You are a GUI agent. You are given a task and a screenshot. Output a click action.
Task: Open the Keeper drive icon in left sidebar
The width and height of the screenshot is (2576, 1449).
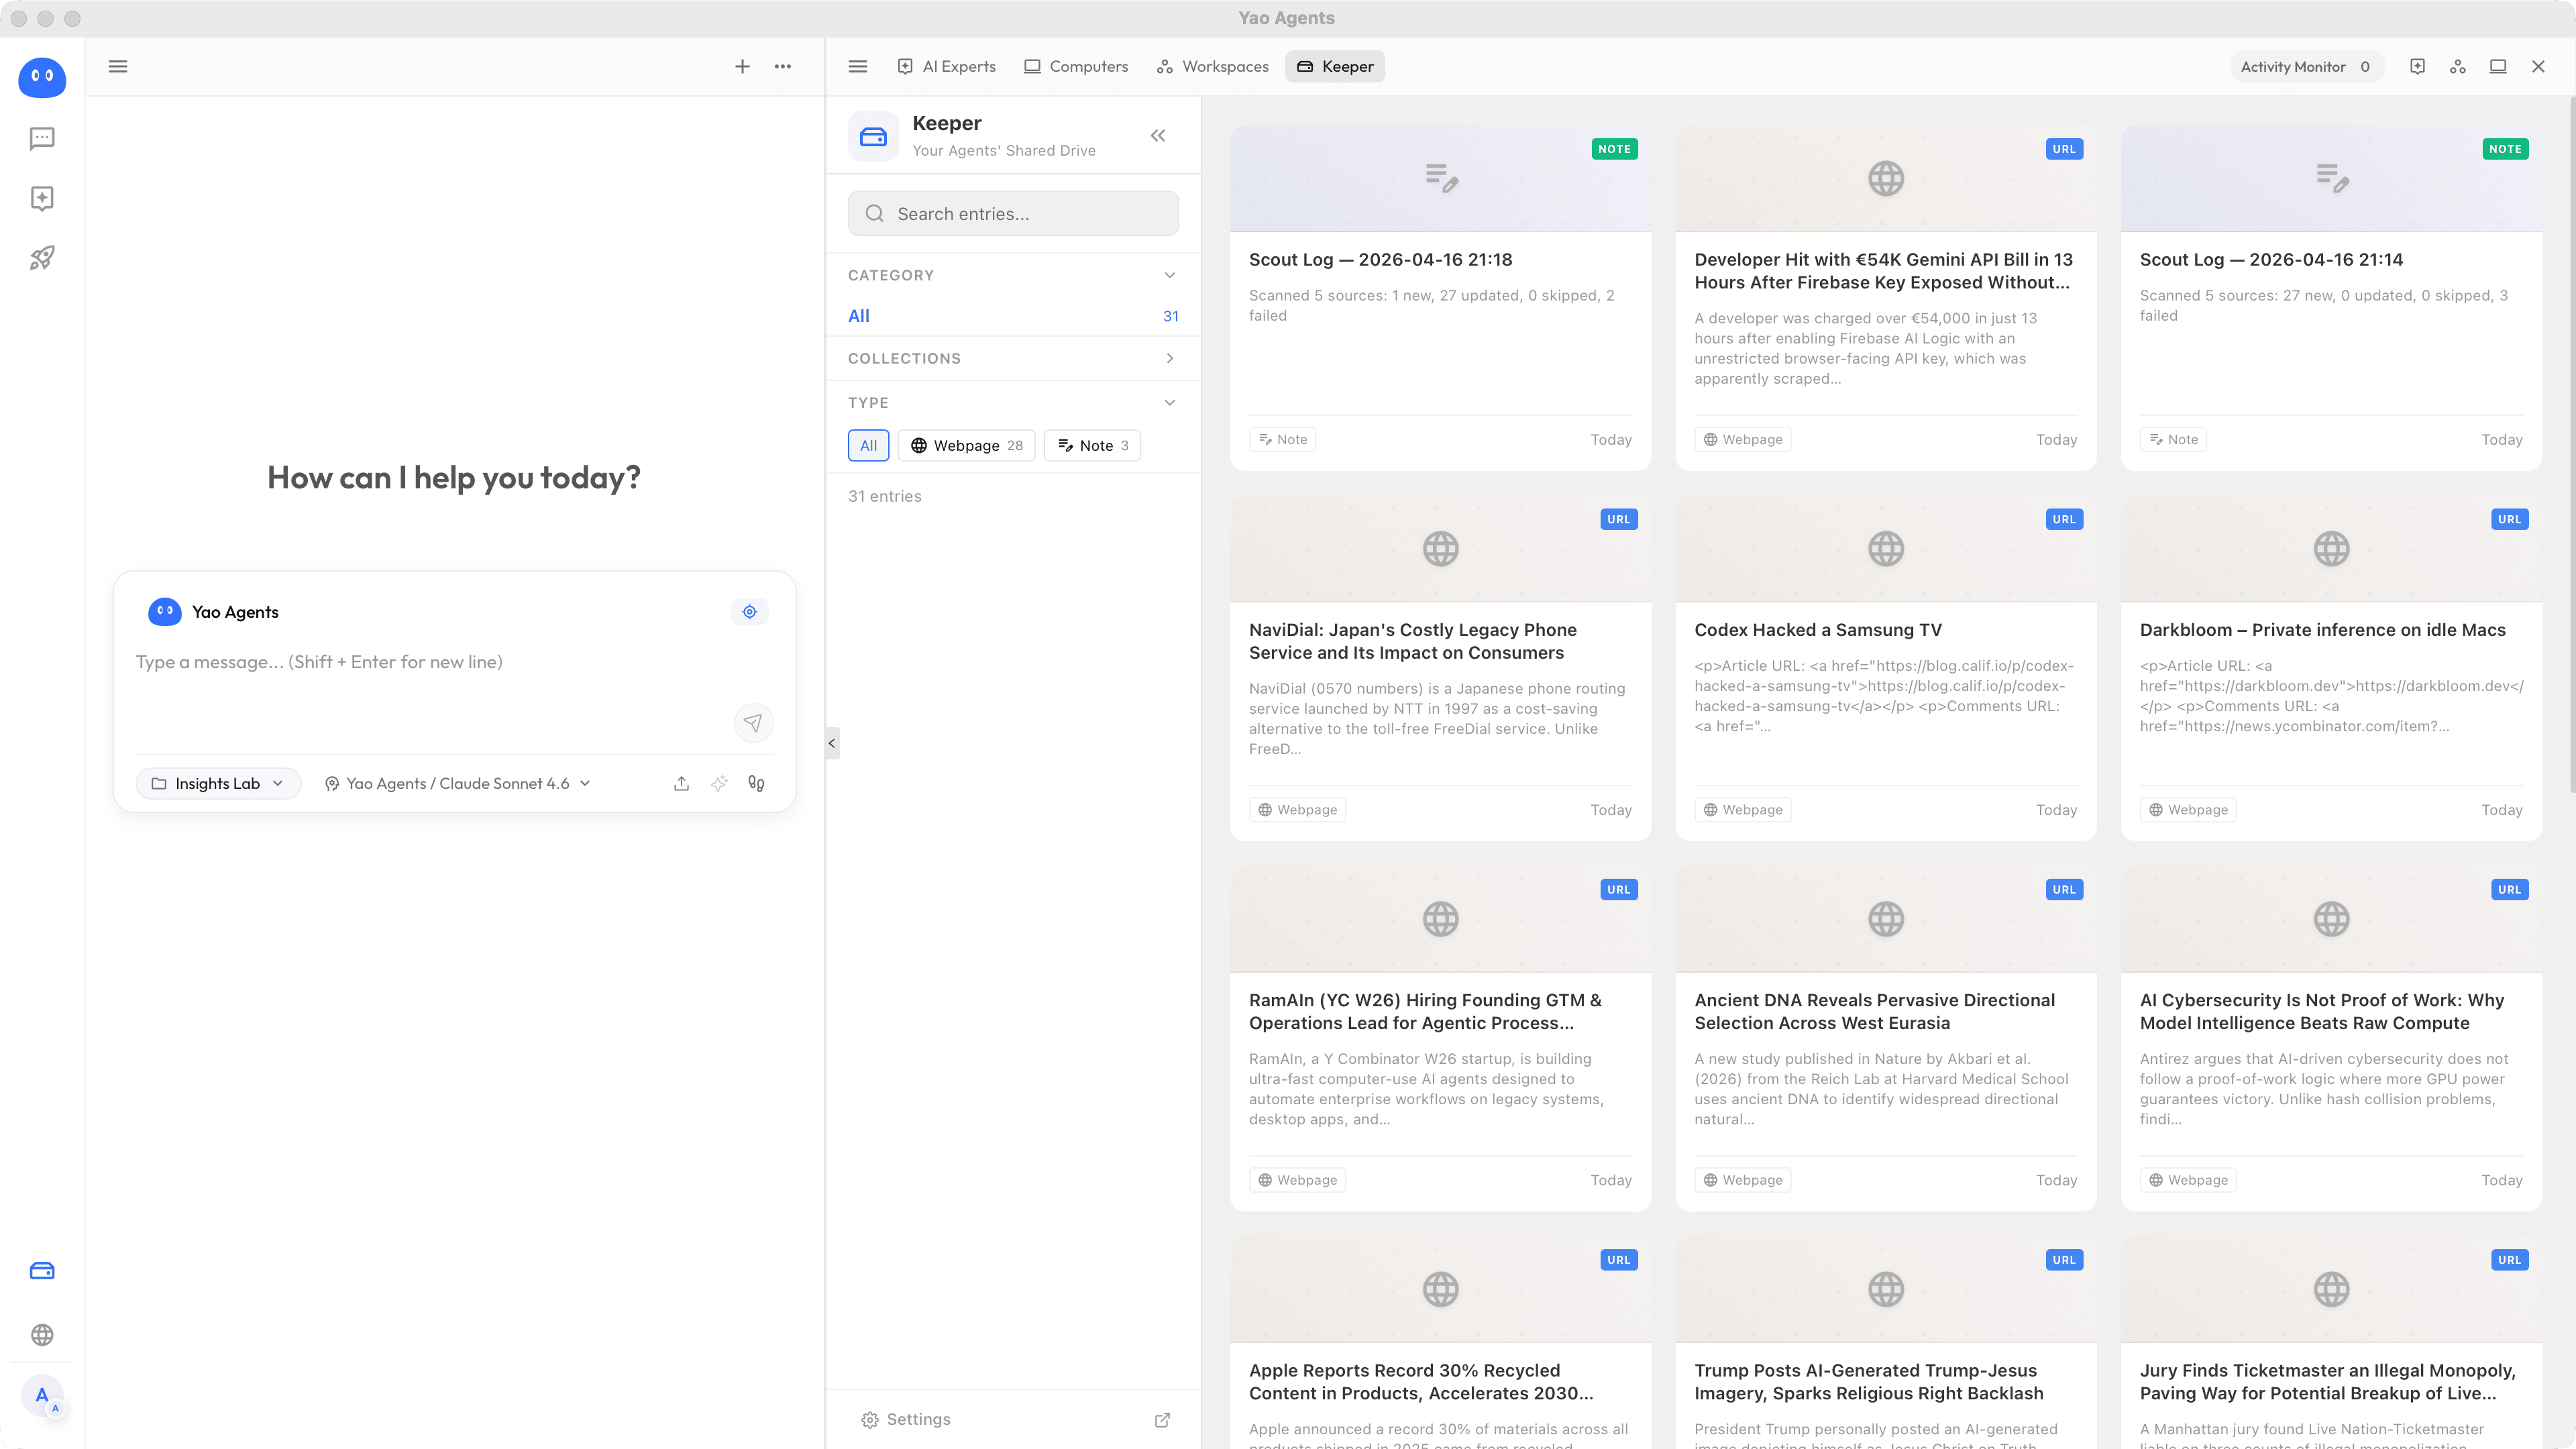click(42, 1270)
